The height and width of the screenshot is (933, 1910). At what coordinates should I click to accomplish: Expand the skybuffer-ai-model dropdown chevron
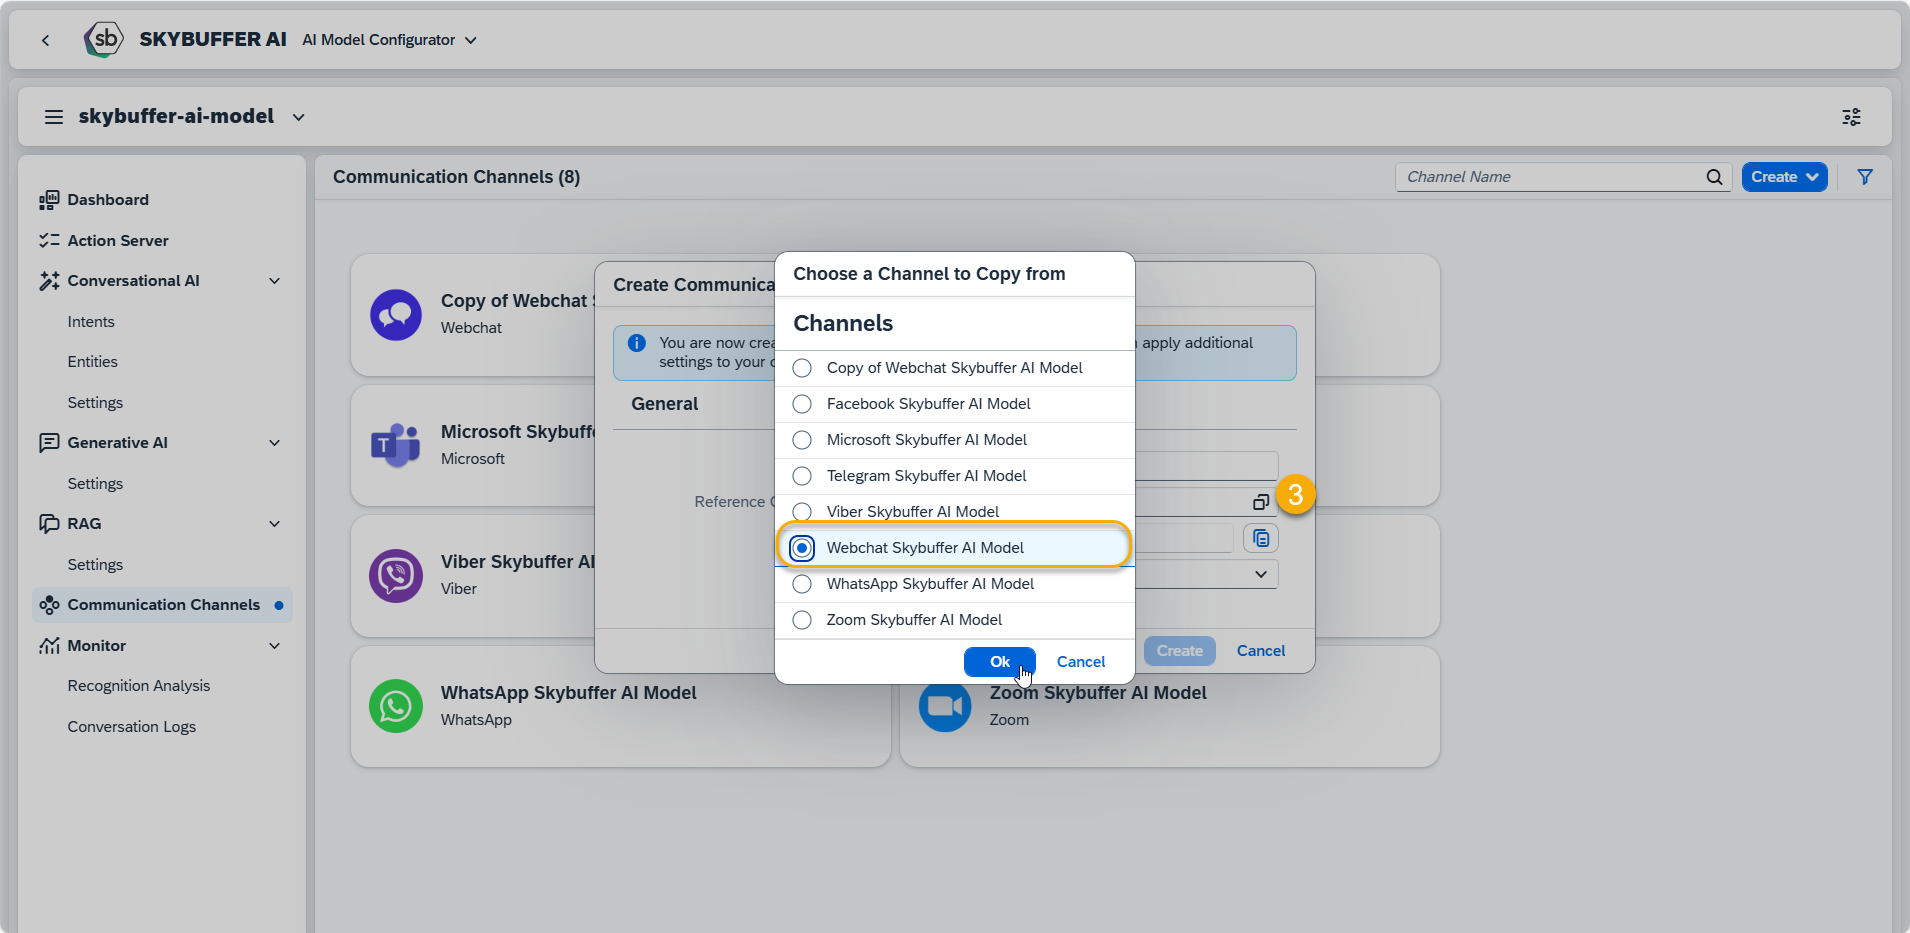pyautogui.click(x=298, y=117)
